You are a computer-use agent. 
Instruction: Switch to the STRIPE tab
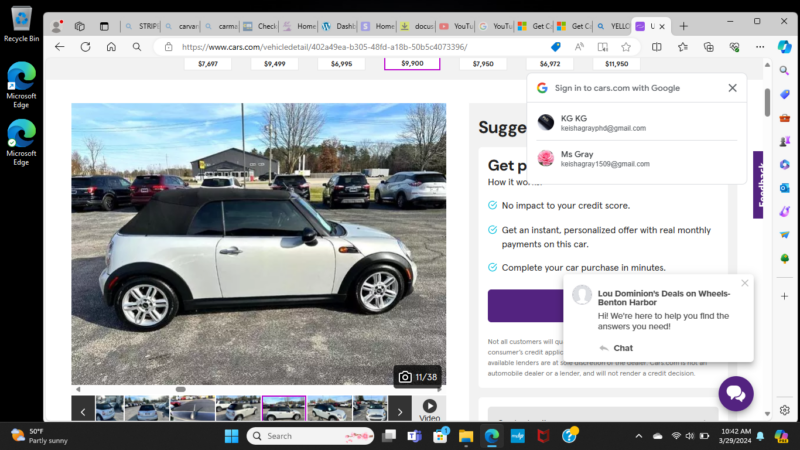(142, 26)
